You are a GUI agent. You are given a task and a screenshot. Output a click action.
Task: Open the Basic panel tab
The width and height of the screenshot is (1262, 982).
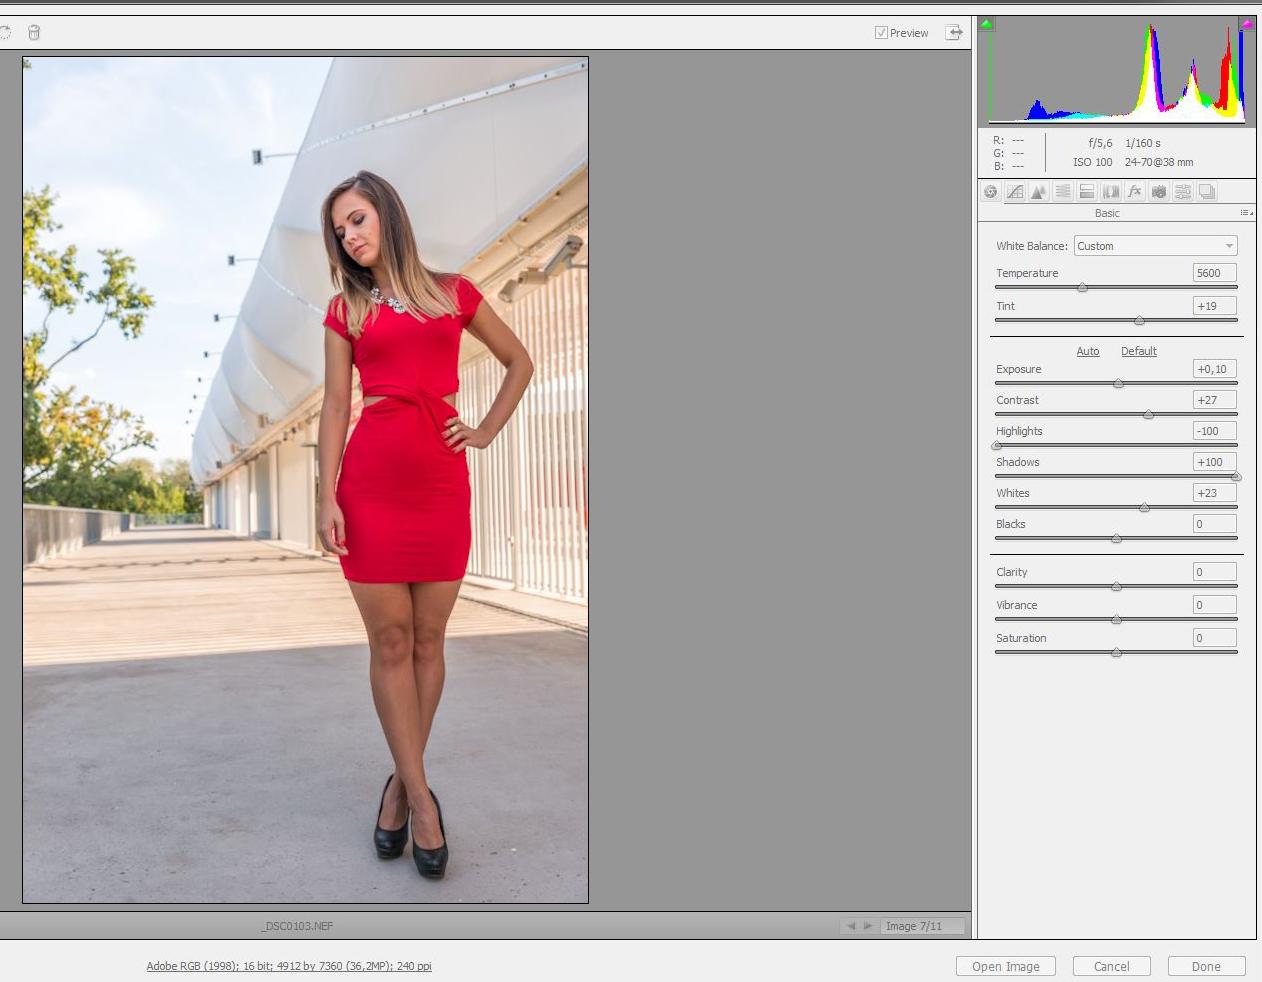(x=990, y=192)
